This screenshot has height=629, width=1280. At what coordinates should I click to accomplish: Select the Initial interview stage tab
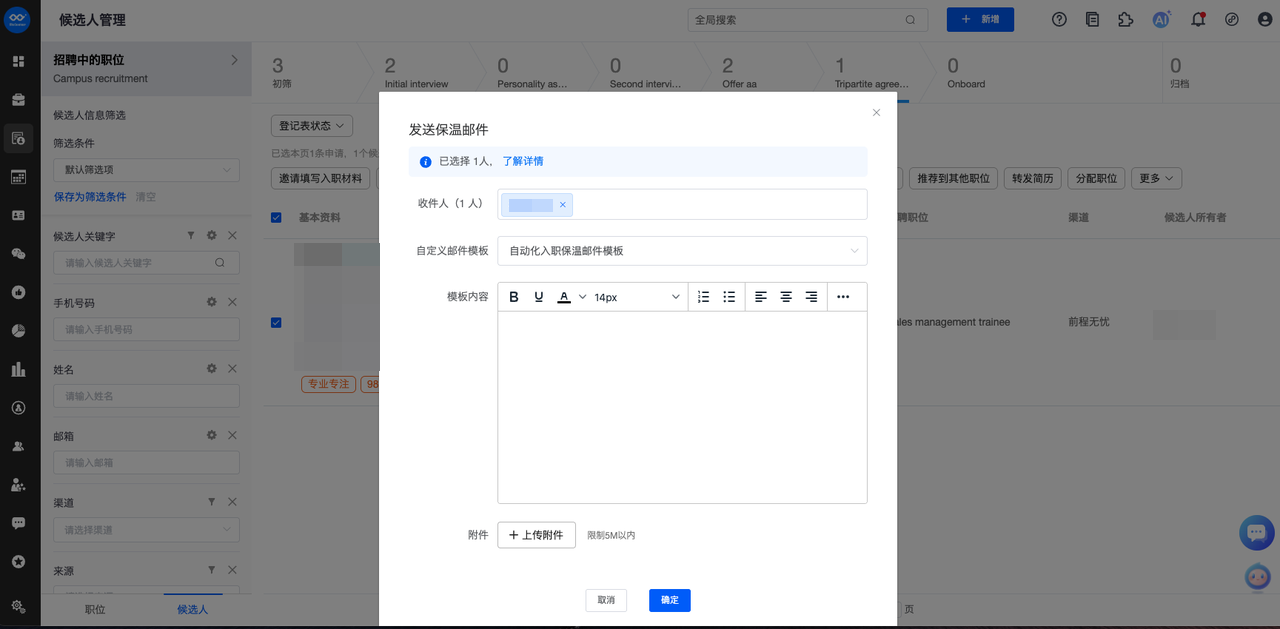point(417,72)
